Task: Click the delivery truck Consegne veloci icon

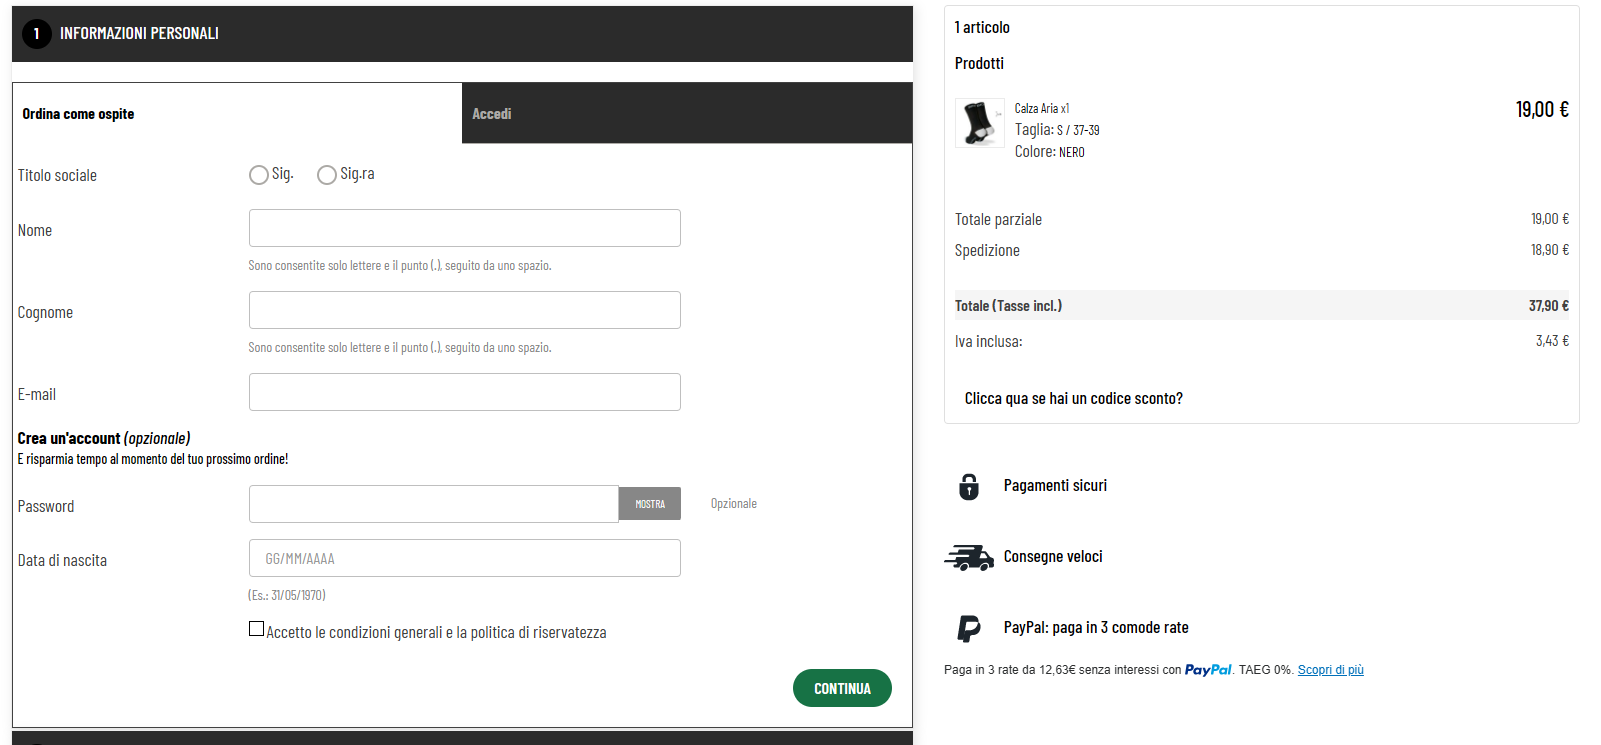Action: tap(969, 557)
